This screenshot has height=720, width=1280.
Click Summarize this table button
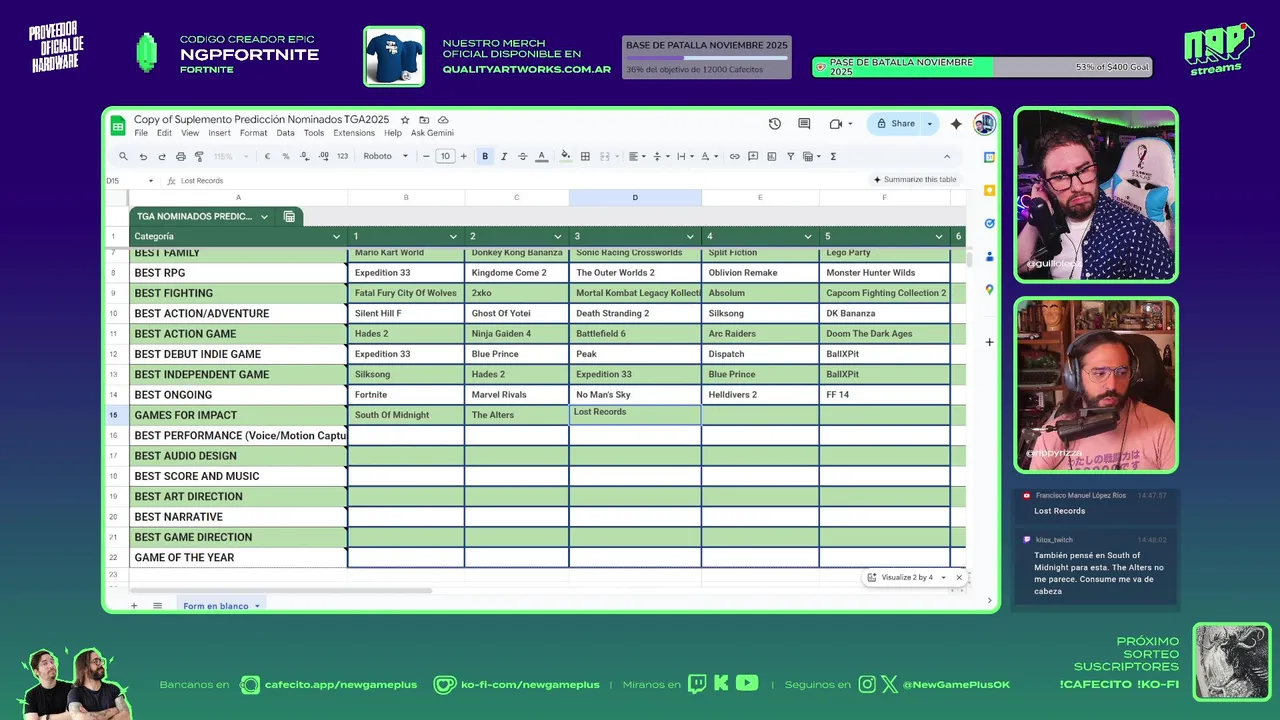(915, 180)
